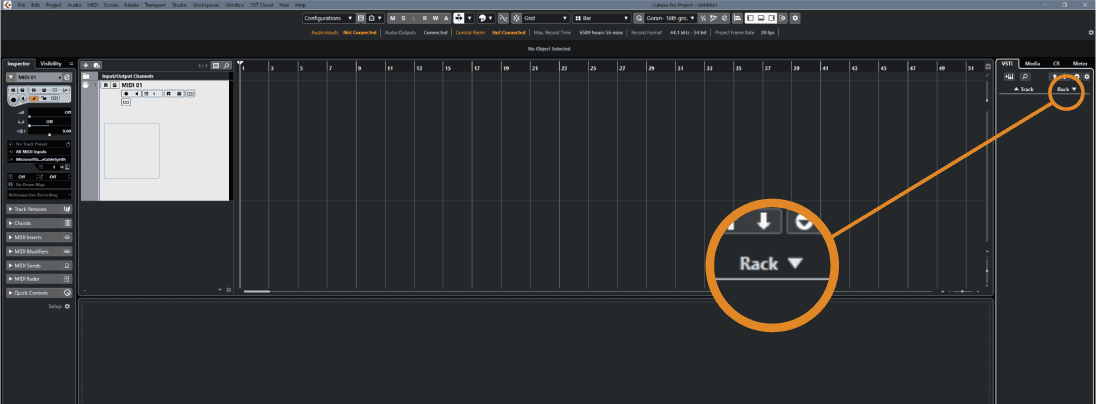Expand the MIDI Inserts section
1096x404 pixels.
coord(40,237)
